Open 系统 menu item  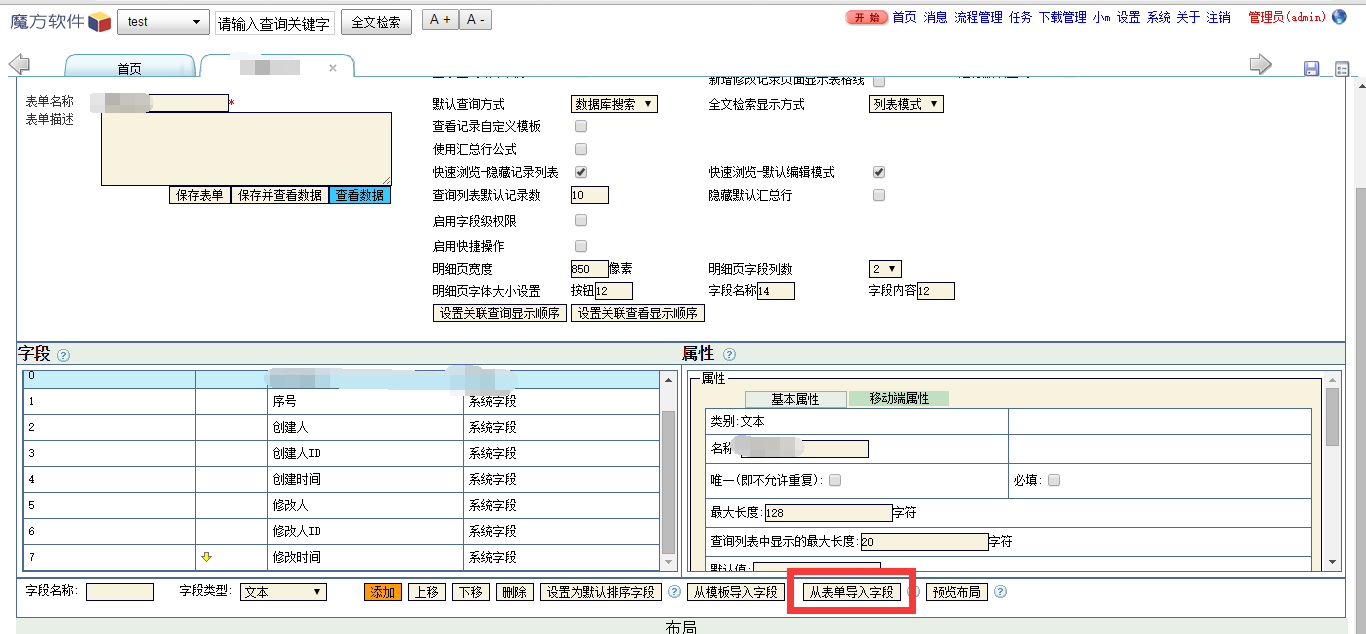coord(1159,18)
